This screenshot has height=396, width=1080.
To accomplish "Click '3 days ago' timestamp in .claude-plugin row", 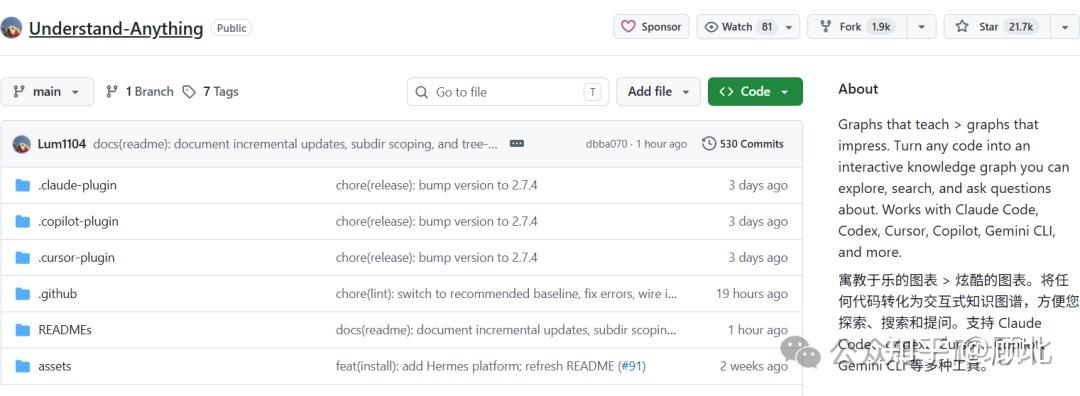I will tap(758, 185).
